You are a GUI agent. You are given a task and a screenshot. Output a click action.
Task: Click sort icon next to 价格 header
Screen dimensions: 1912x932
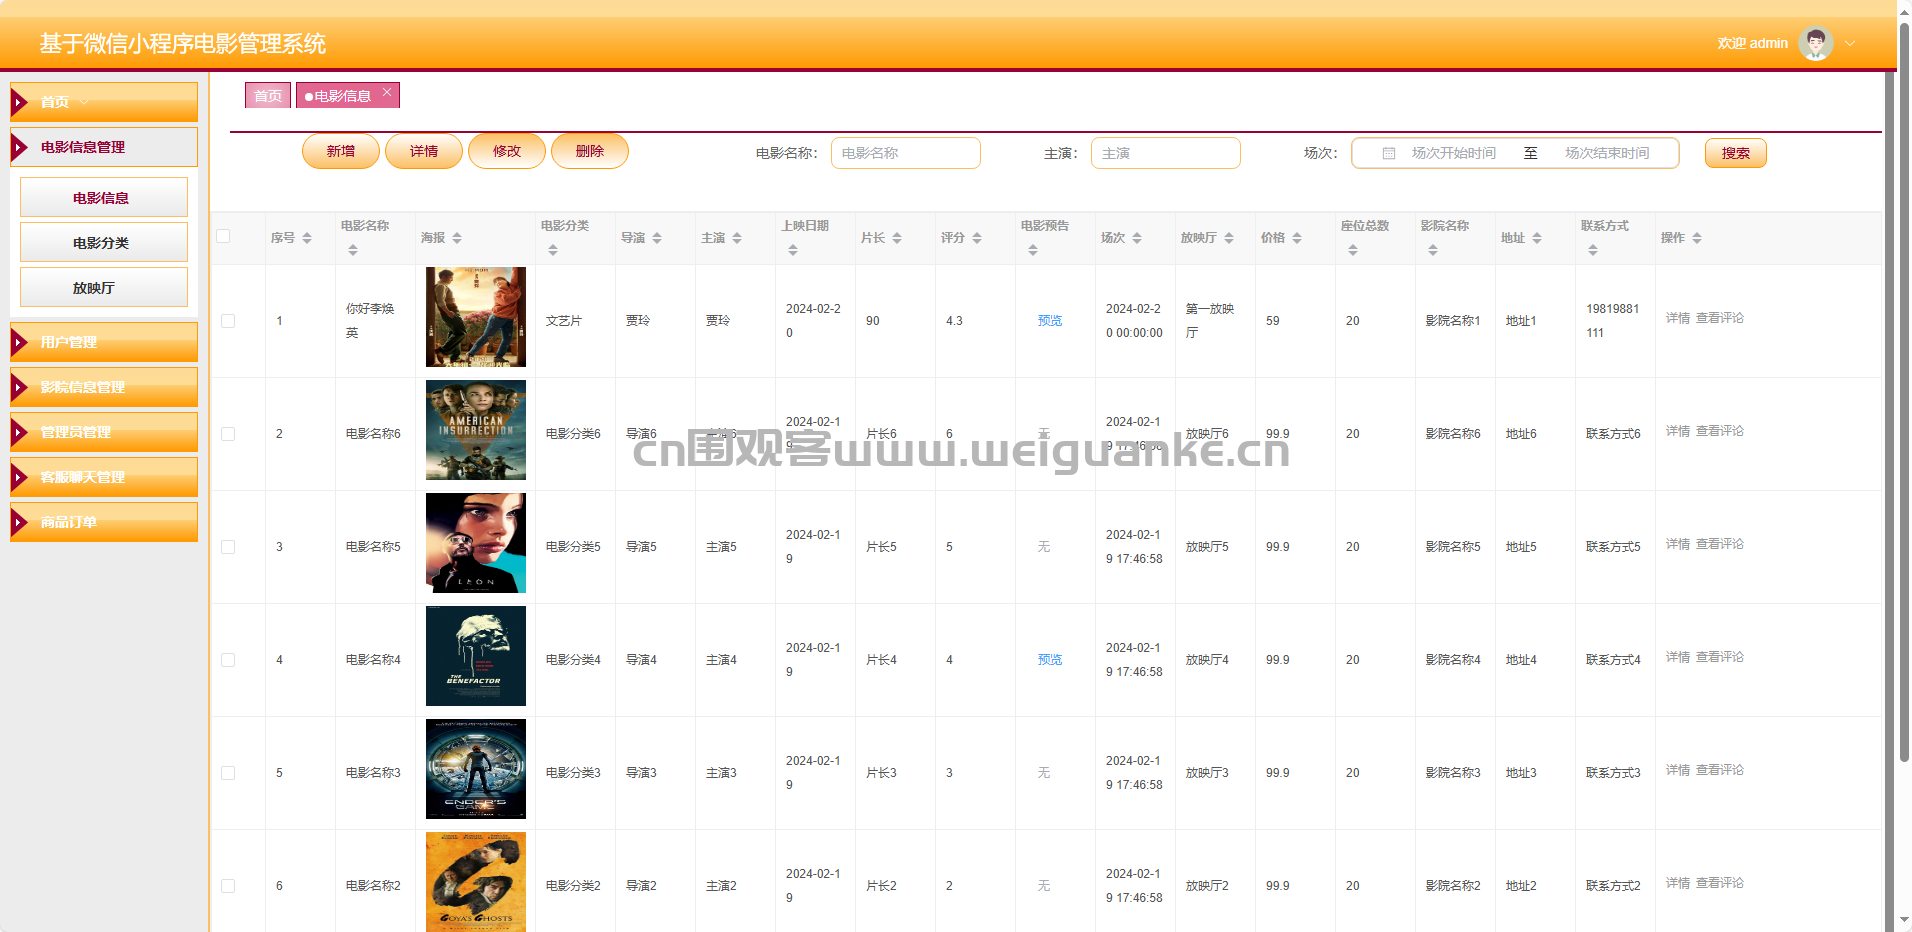[1297, 238]
